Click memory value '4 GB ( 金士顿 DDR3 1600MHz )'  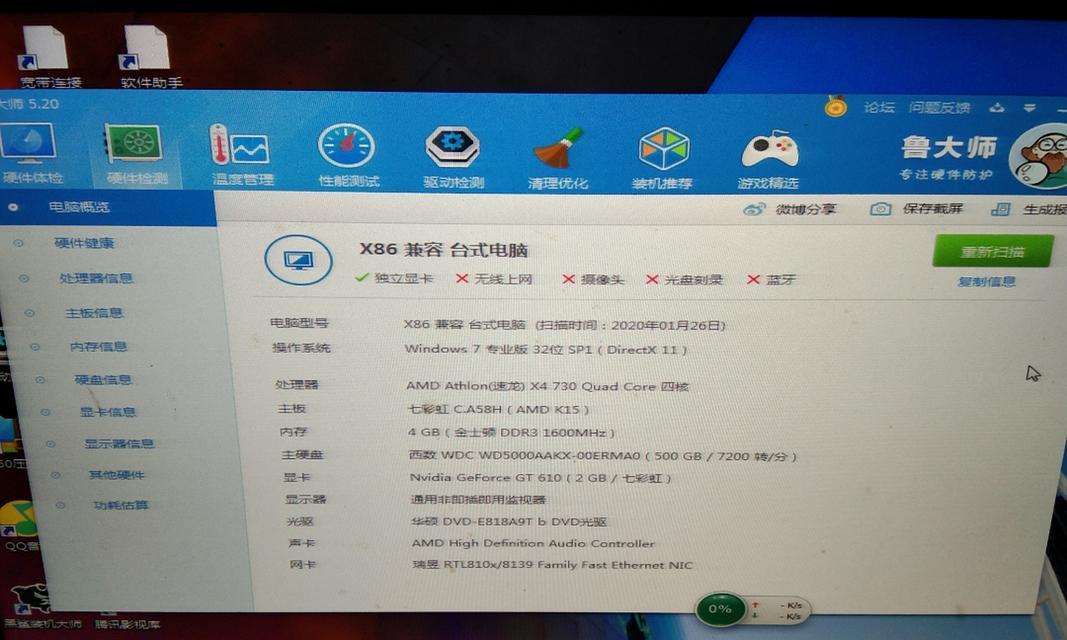coord(512,433)
